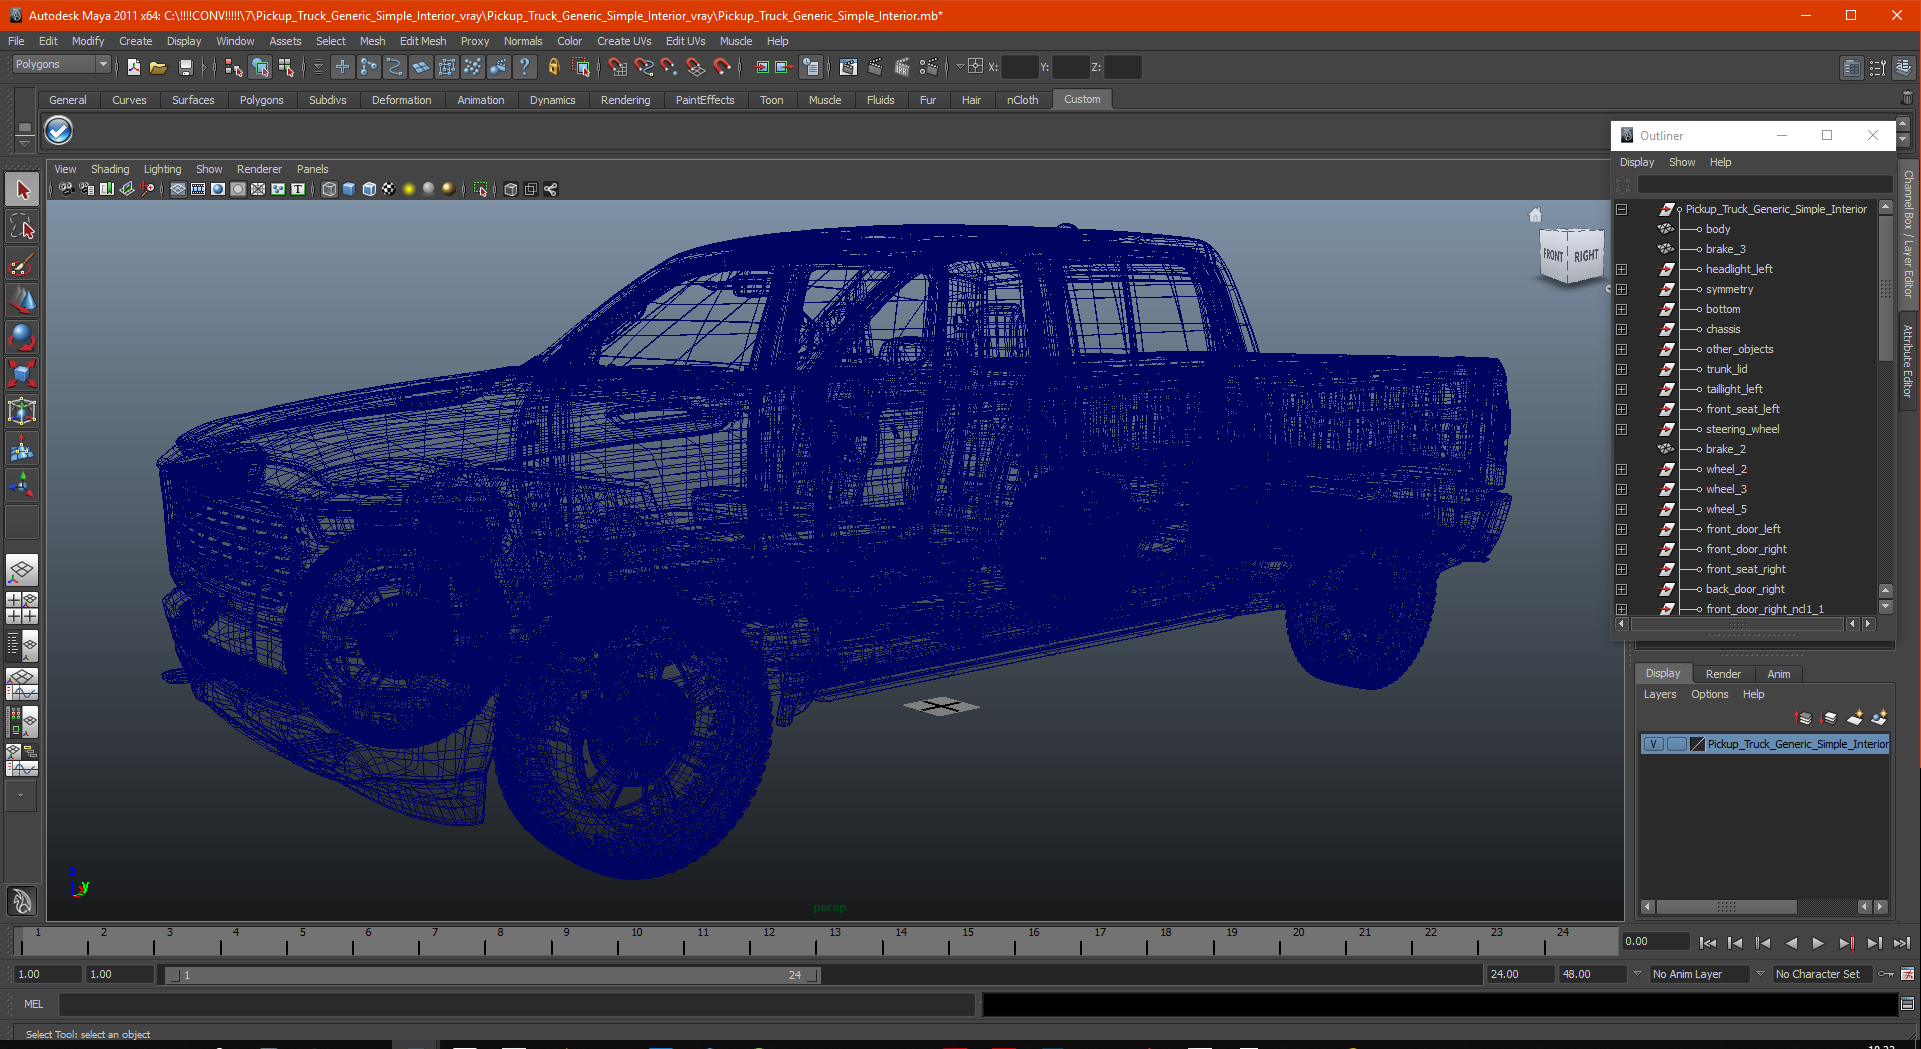
Task: Expand the headlight_left node
Action: coord(1621,269)
